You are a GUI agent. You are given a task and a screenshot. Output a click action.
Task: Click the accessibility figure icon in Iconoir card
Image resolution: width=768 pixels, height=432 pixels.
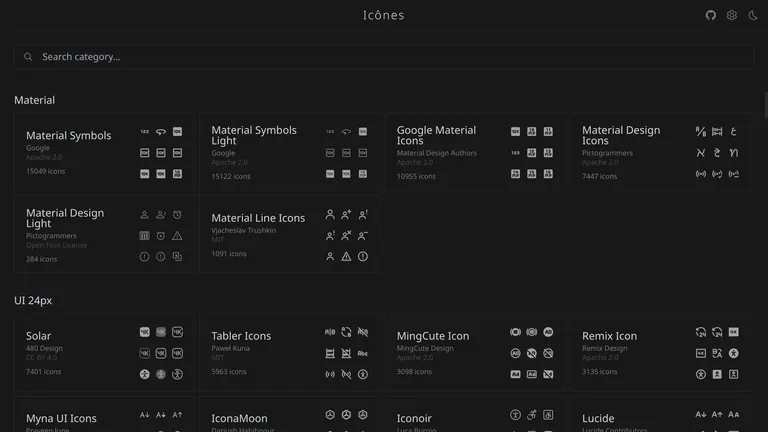pos(515,415)
